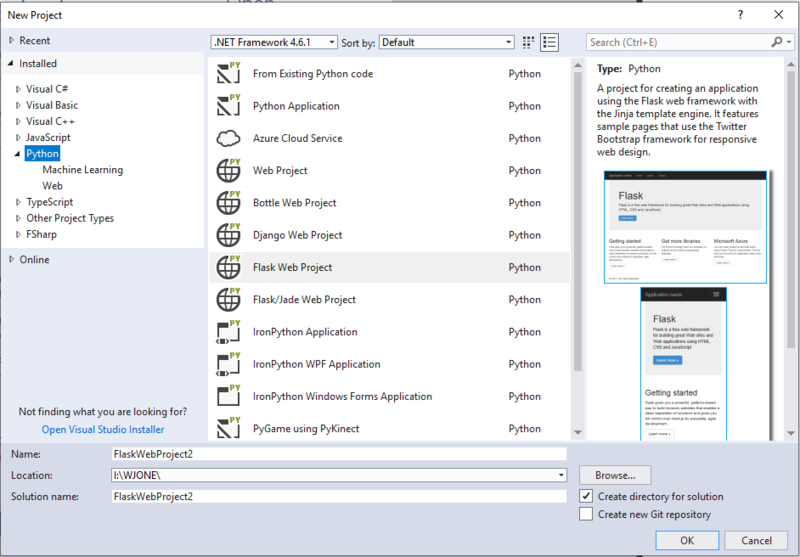
Task: Toggle Create directory for solution checkbox
Action: [x=586, y=496]
